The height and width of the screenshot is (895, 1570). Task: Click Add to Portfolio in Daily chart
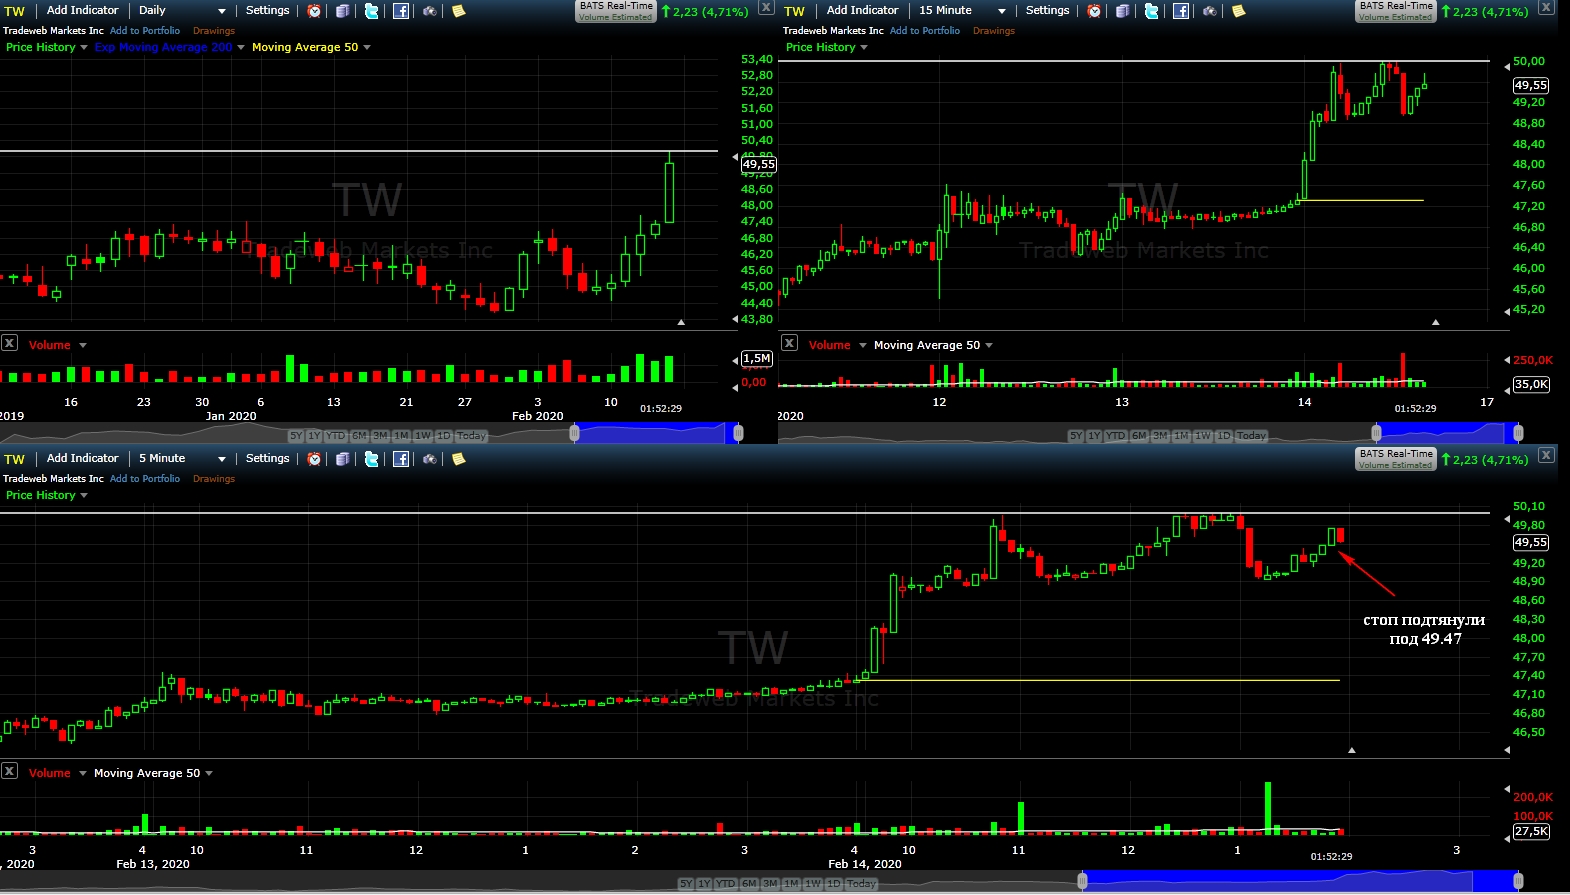145,31
